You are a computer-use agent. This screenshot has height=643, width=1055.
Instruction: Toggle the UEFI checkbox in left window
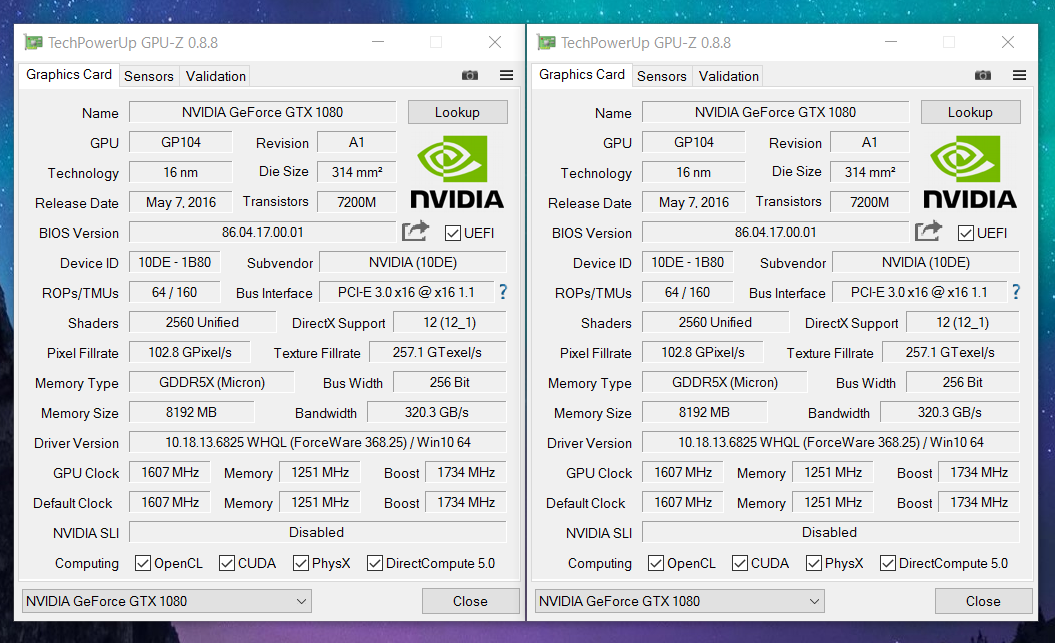(x=453, y=233)
